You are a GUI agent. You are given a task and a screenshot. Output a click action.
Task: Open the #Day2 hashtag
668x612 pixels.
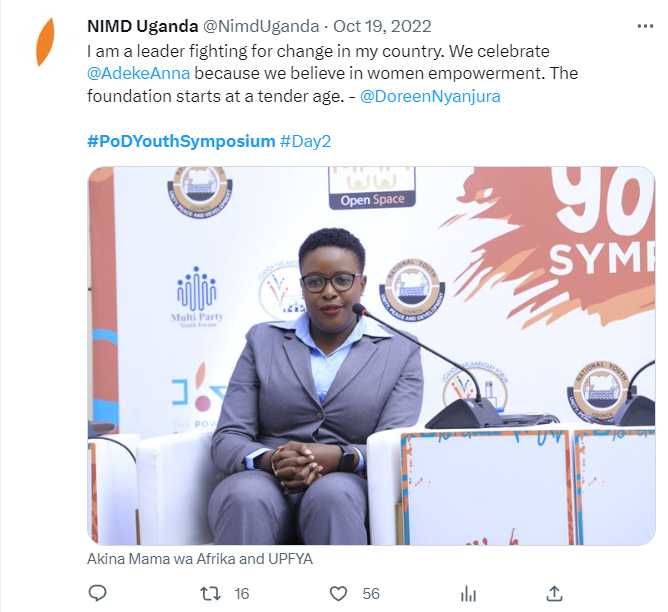point(305,141)
